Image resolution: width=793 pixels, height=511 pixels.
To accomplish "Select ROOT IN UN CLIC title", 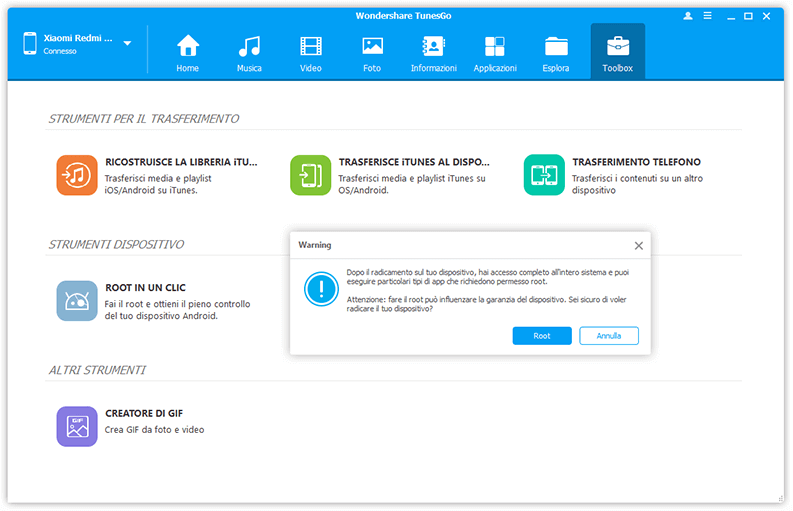I will coord(145,288).
